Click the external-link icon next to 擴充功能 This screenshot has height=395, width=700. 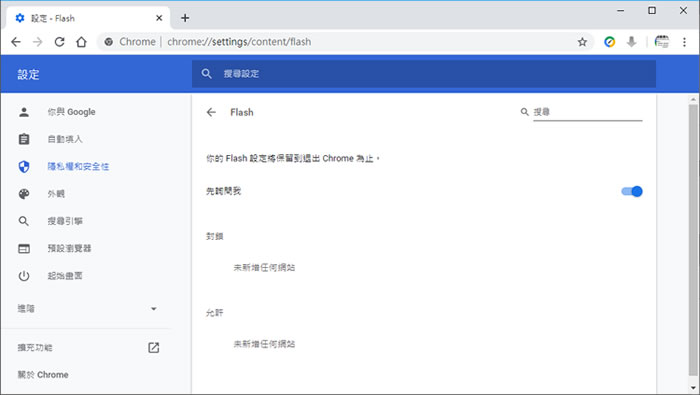tap(154, 348)
